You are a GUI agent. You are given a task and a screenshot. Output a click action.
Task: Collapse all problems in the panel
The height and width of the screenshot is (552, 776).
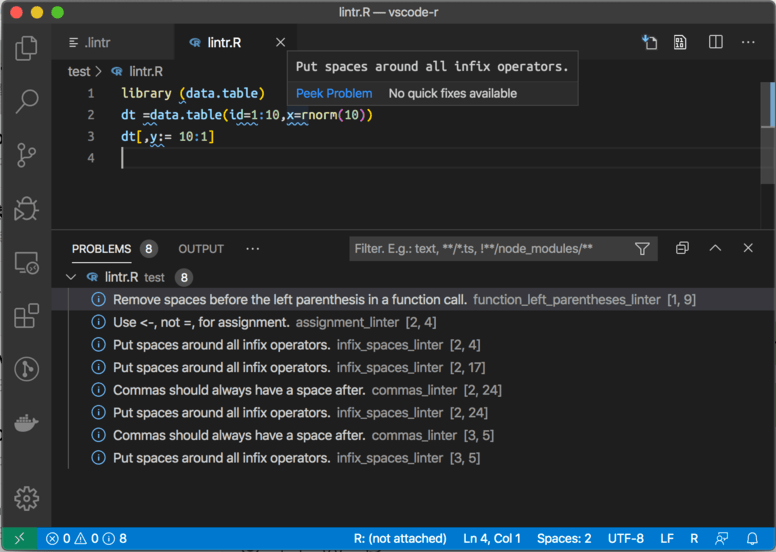point(682,248)
